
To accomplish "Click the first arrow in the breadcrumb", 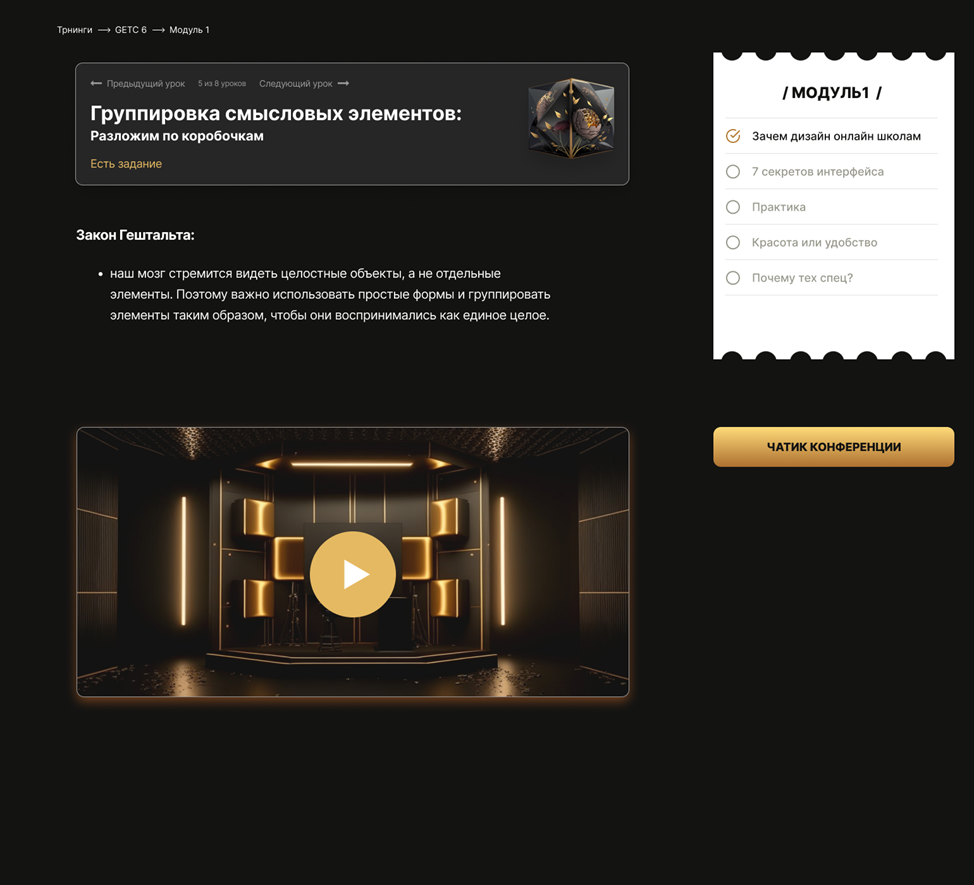I will (x=104, y=30).
